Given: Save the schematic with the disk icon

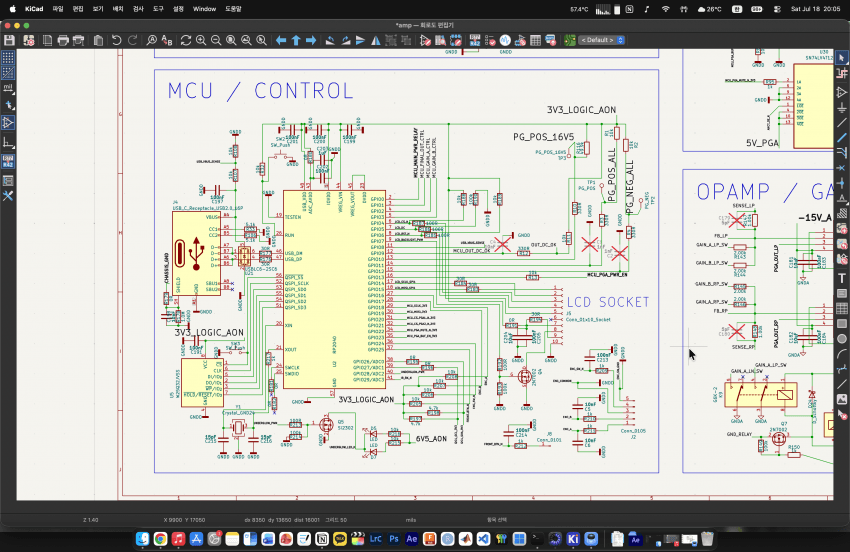Looking at the screenshot, I should (x=9, y=40).
